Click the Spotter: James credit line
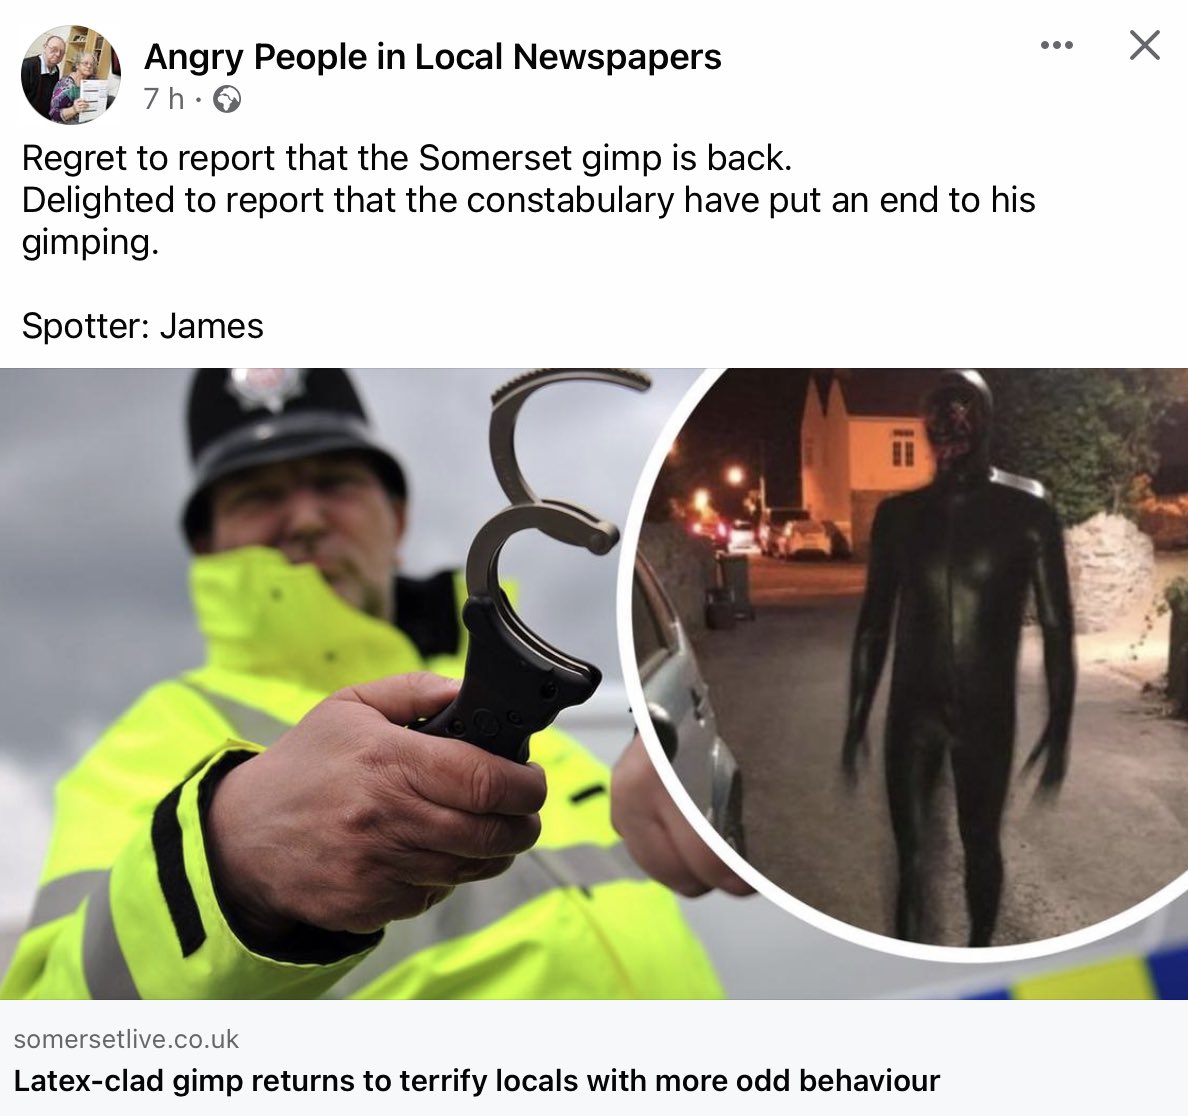1188x1116 pixels. point(142,327)
